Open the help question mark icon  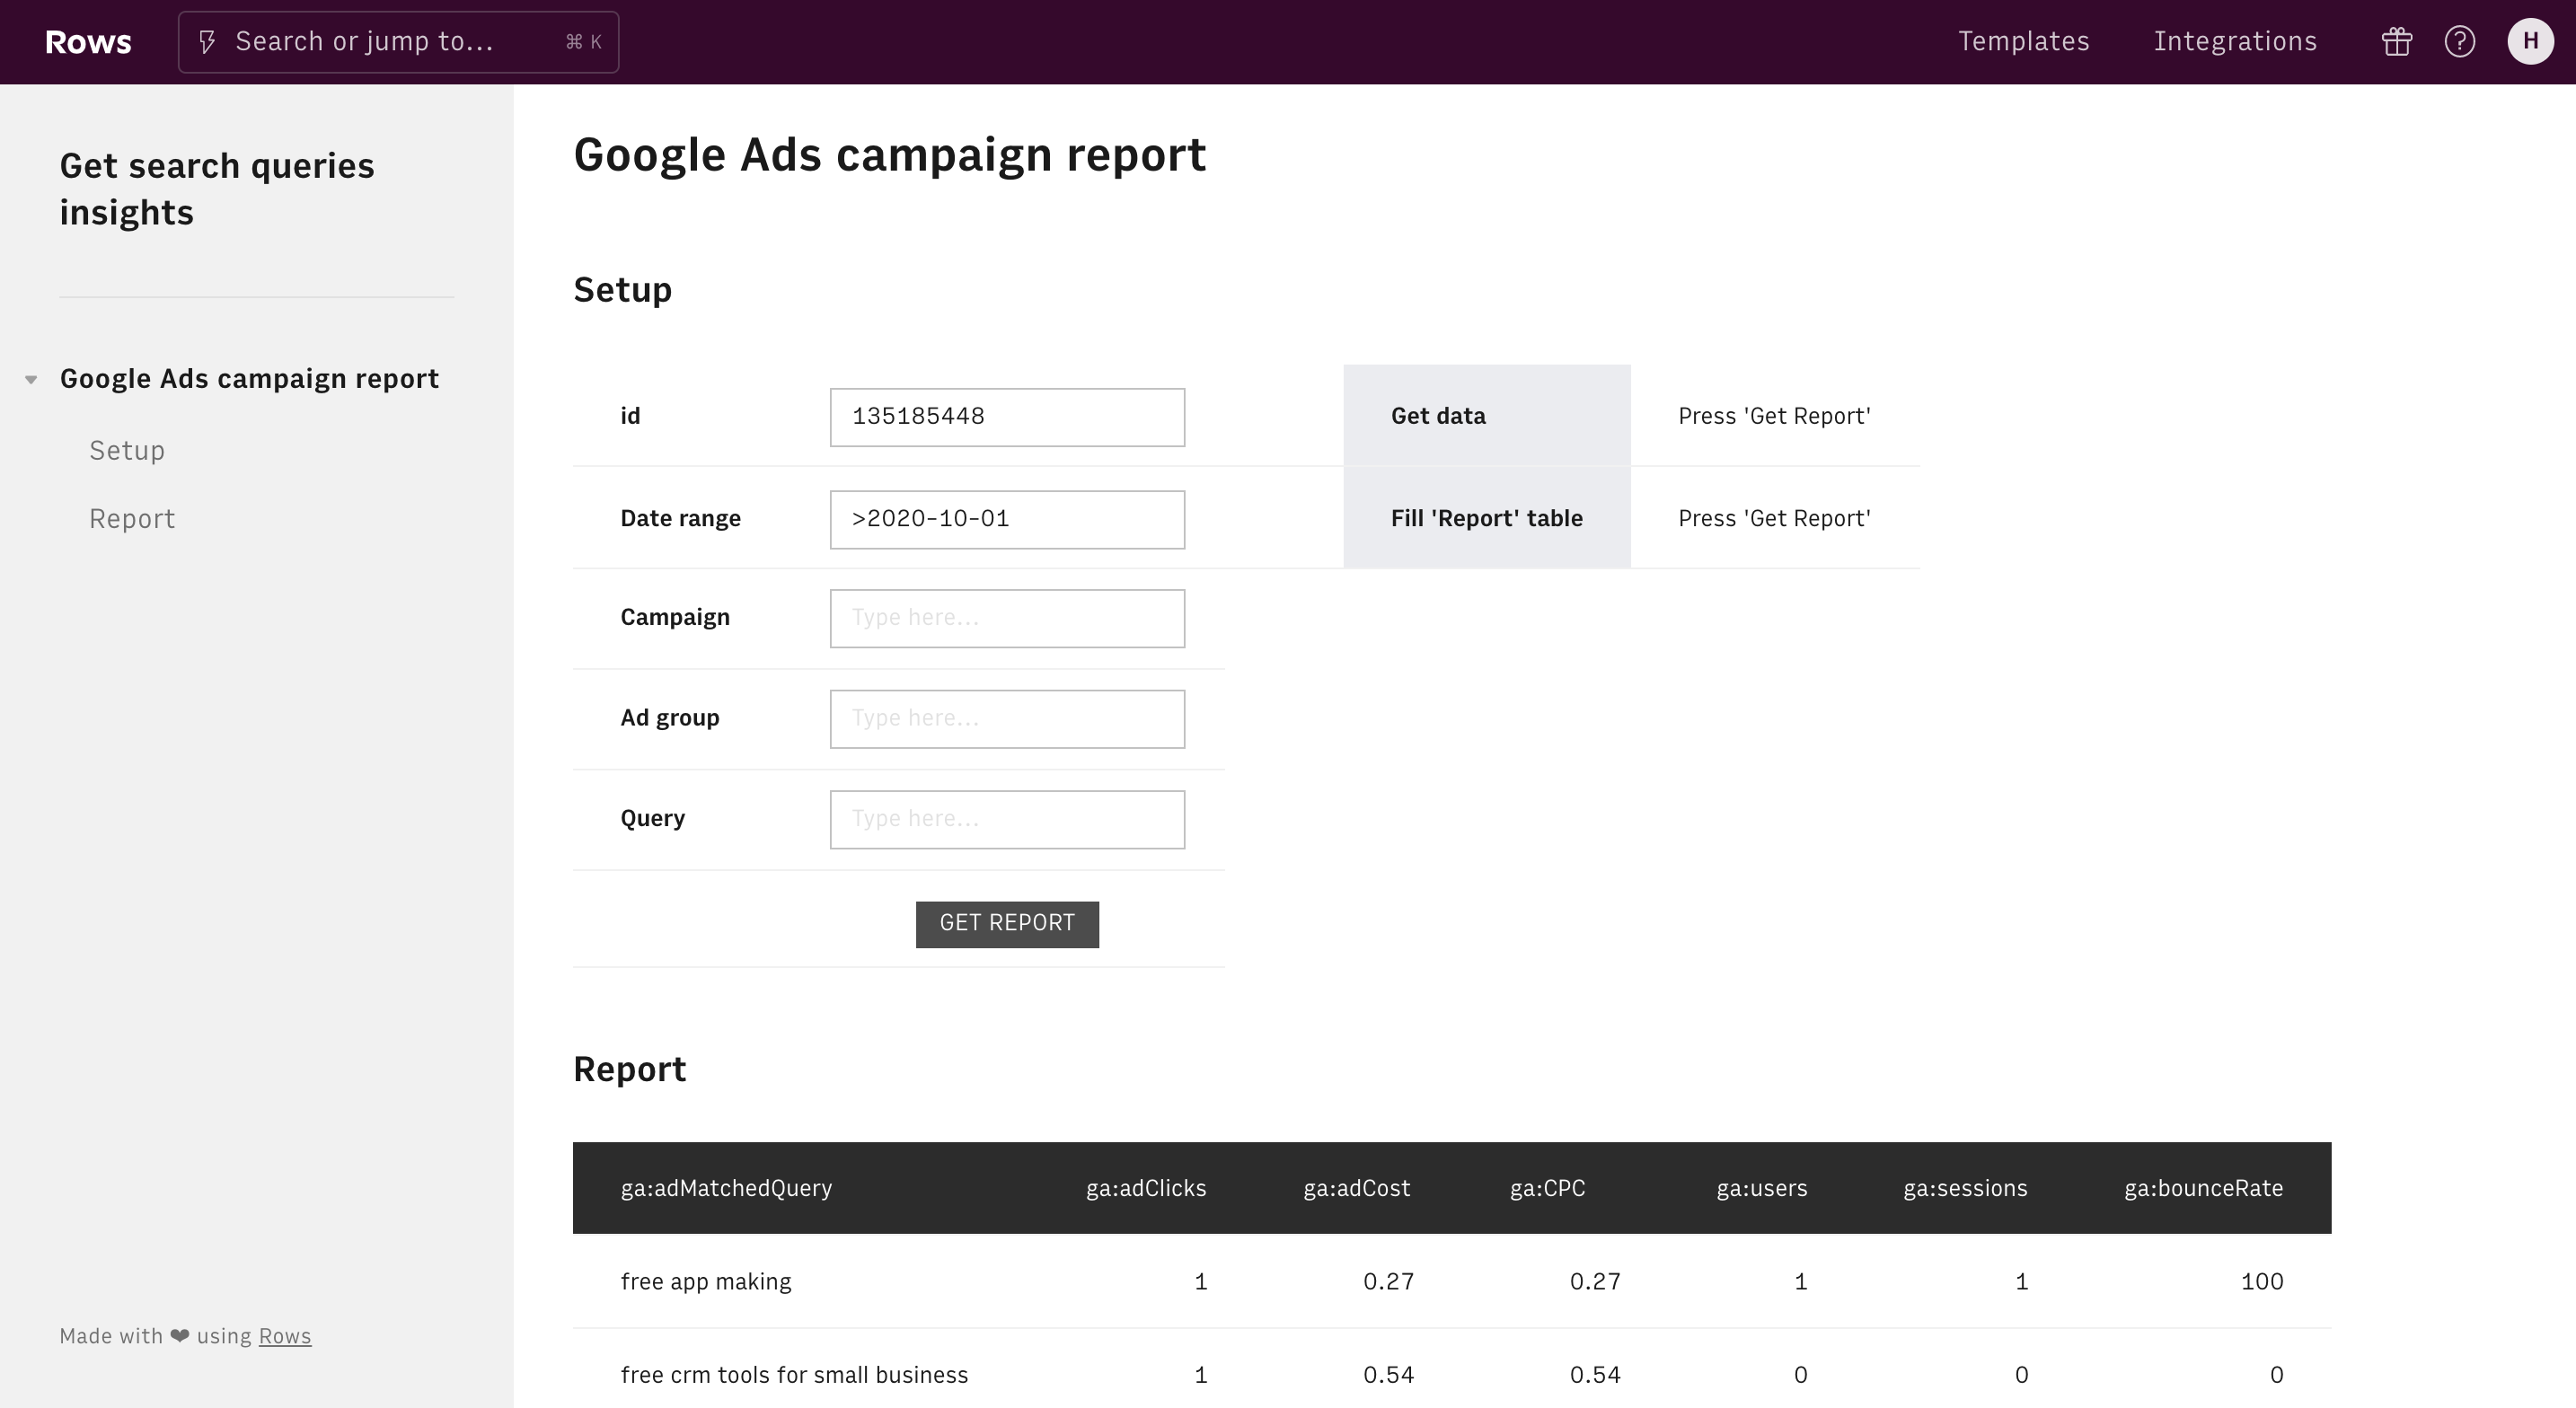(x=2459, y=41)
